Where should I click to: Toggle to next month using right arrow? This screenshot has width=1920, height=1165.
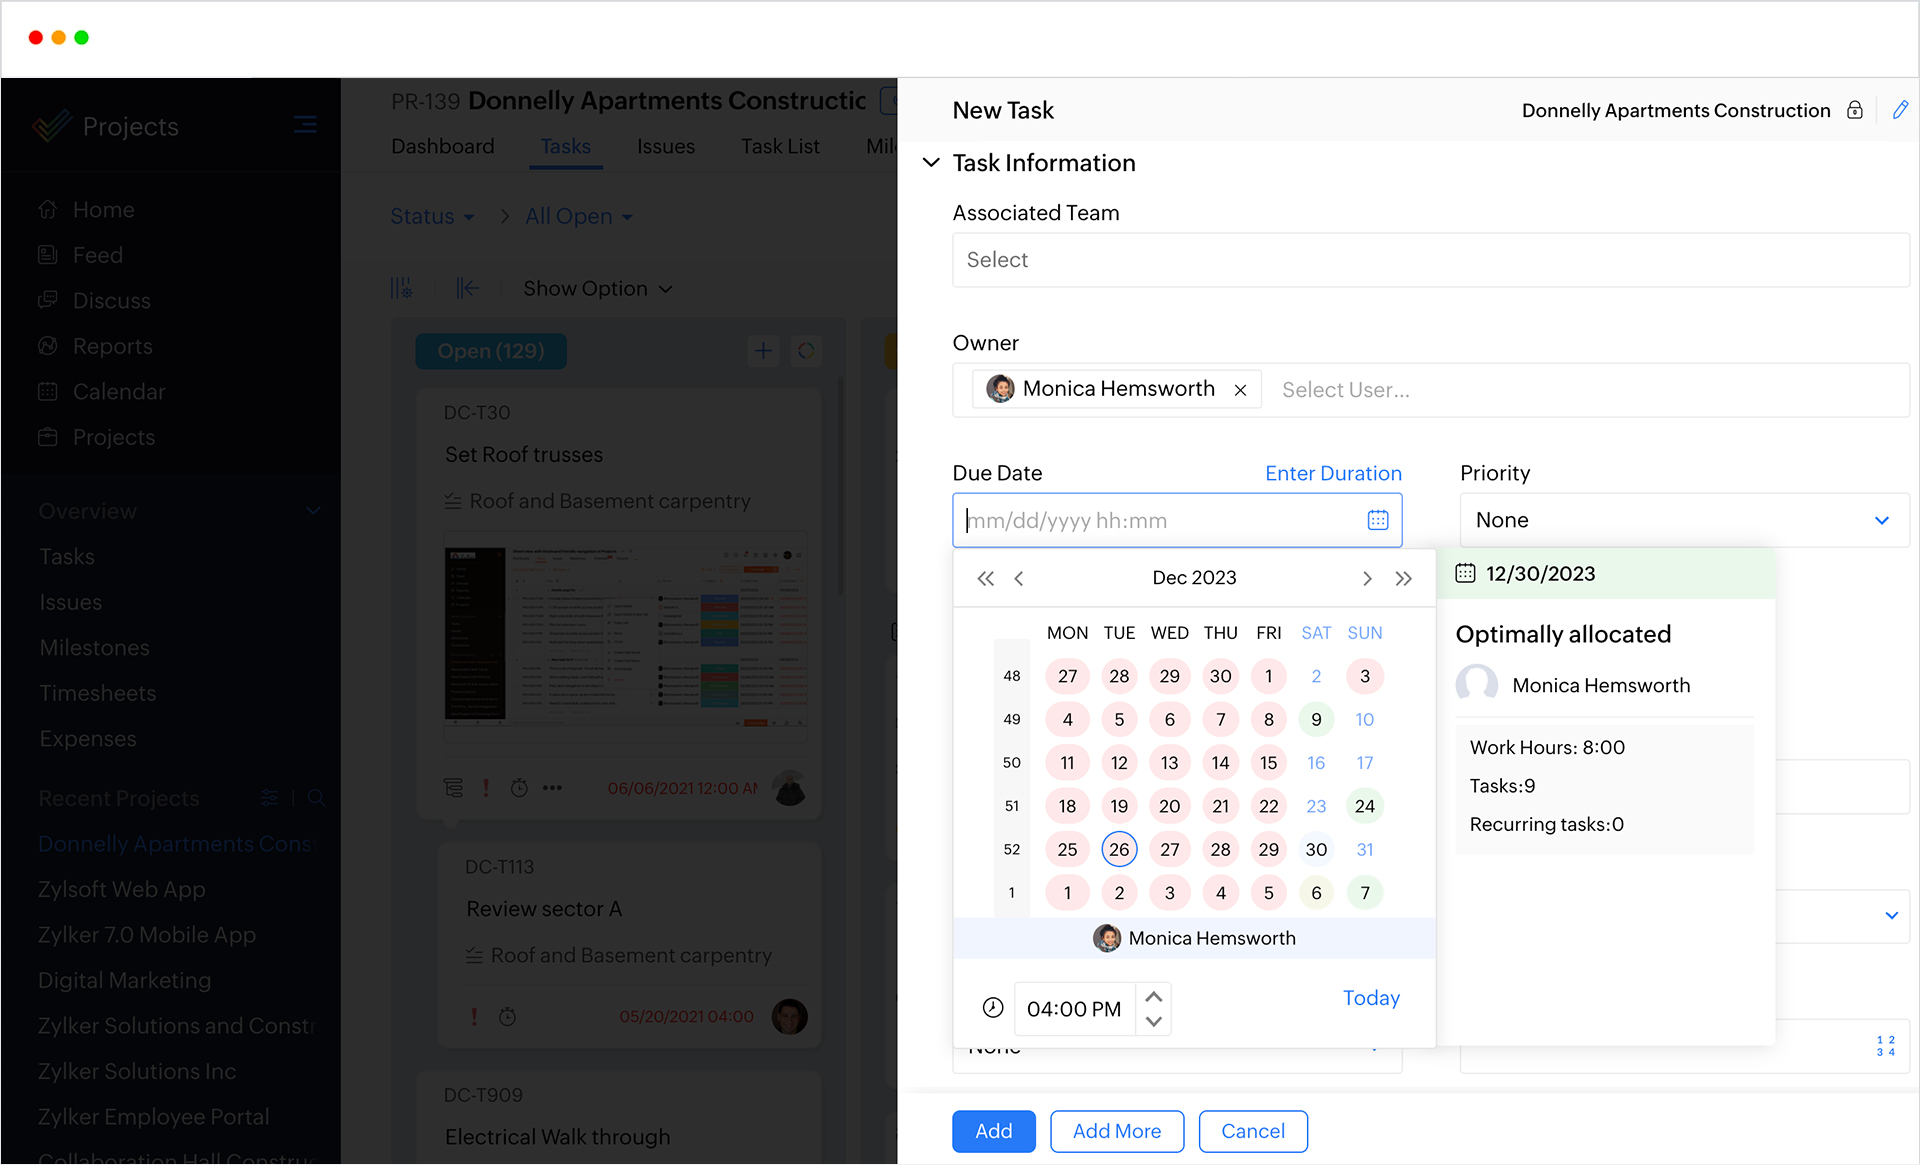1367,578
